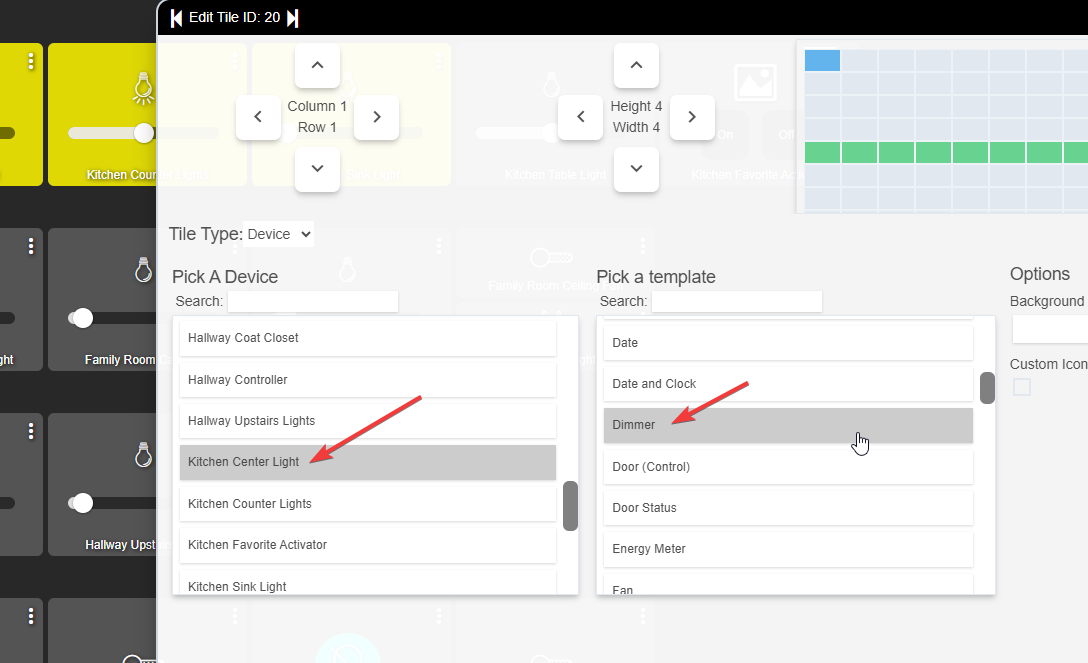The image size is (1088, 663).
Task: Move tile right one column
Action: point(376,117)
